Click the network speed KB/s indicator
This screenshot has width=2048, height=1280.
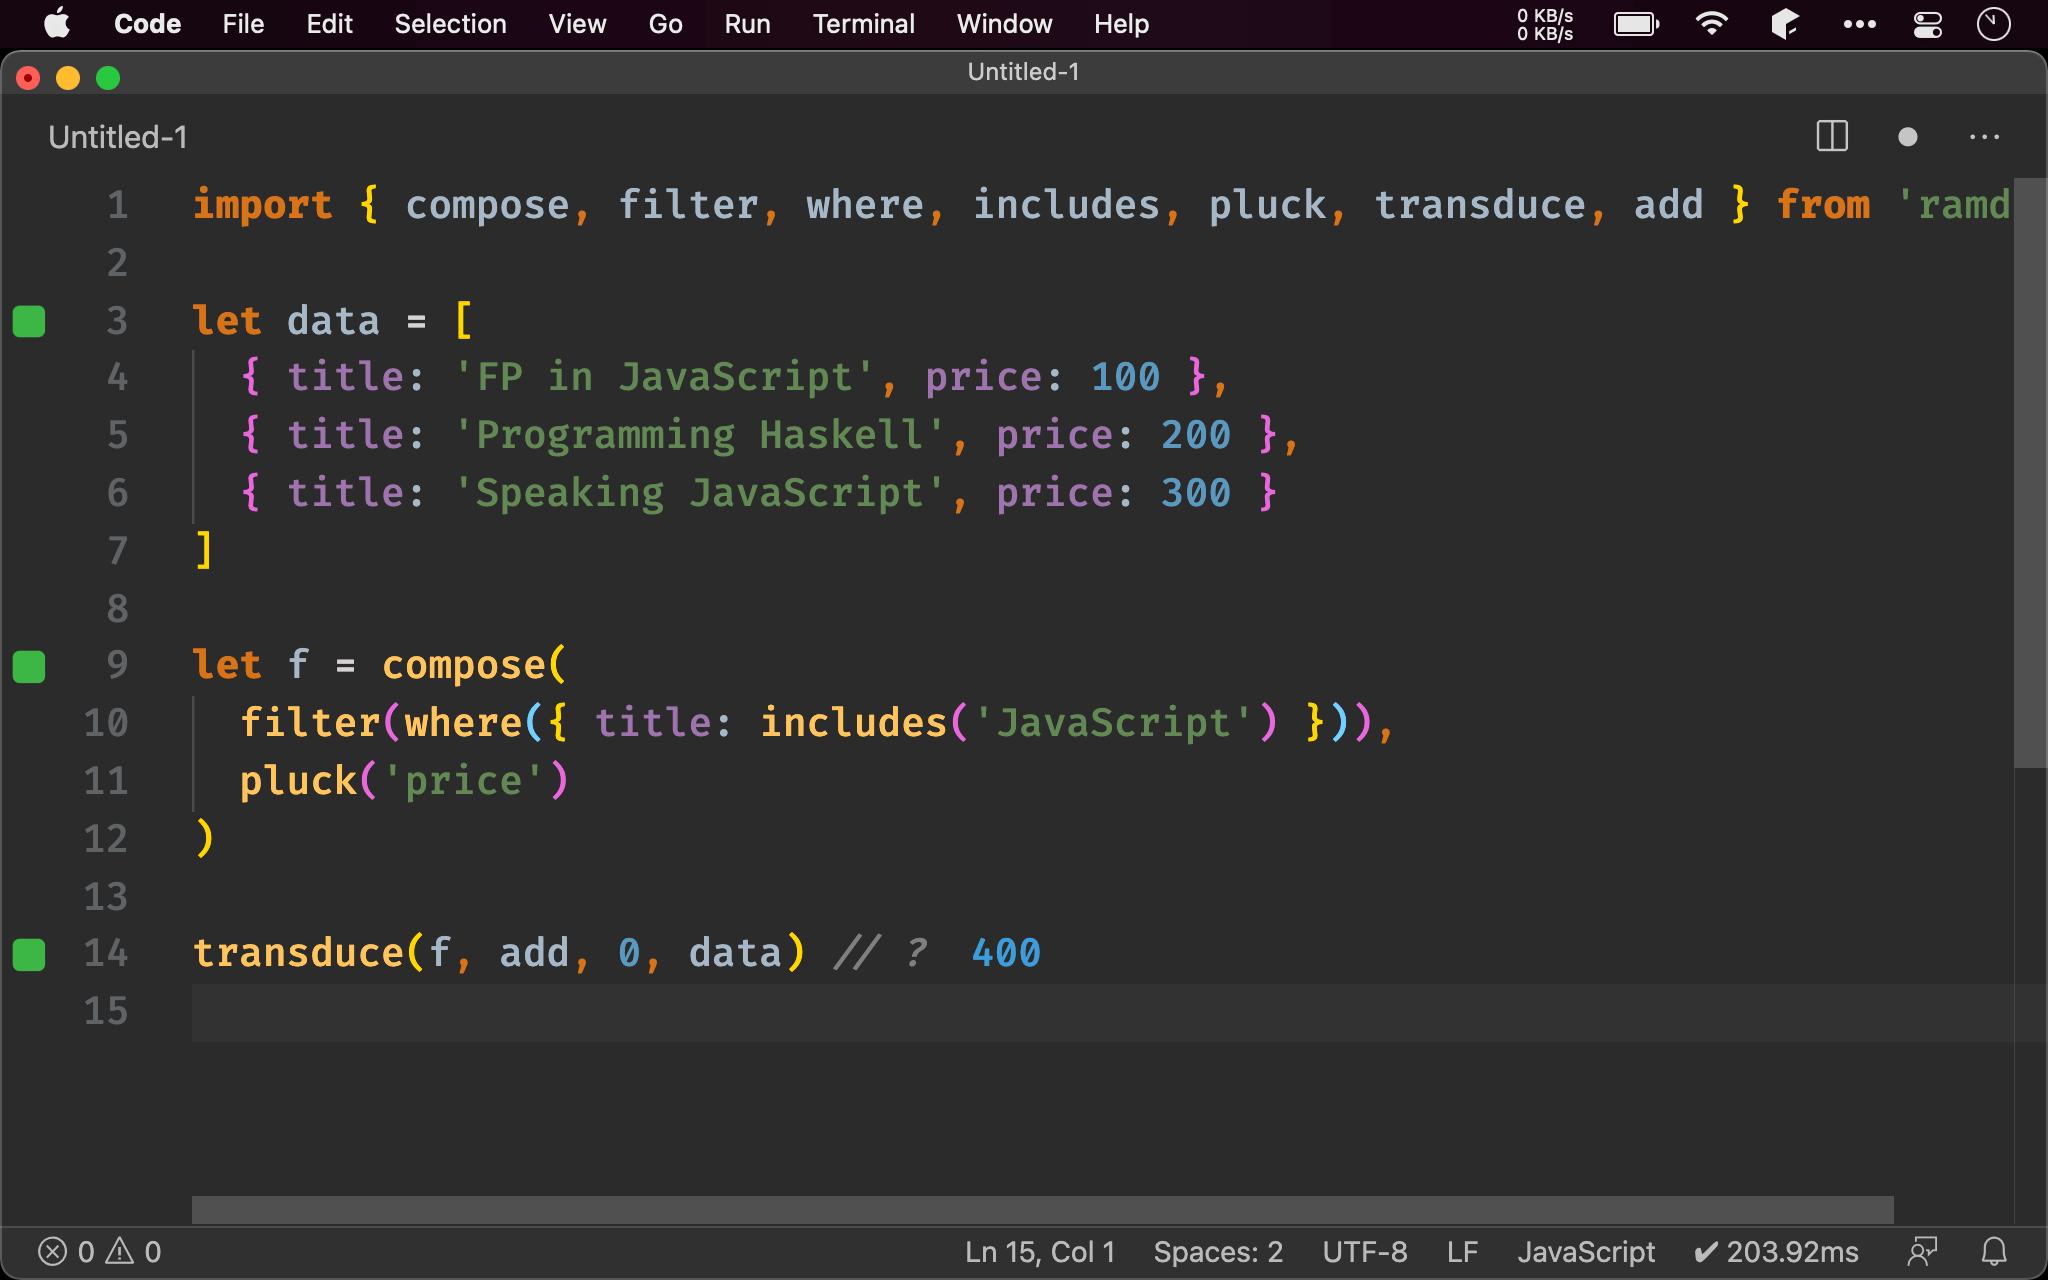[1545, 24]
